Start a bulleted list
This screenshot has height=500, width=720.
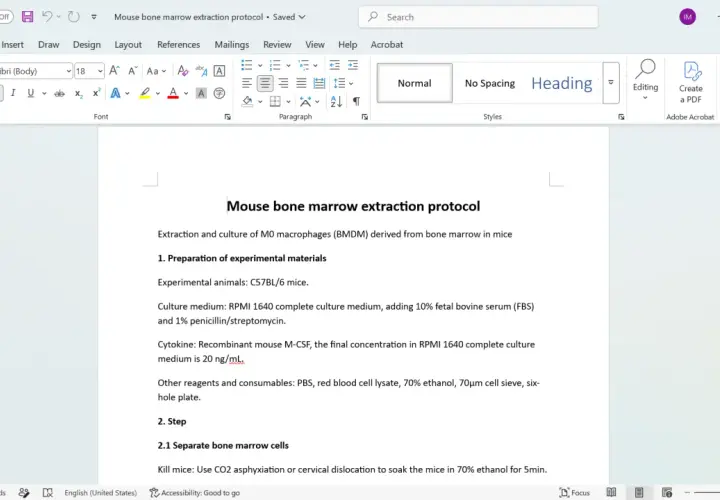click(x=247, y=65)
